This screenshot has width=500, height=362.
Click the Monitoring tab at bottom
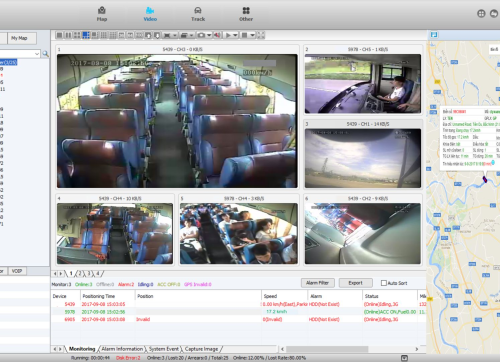click(x=82, y=349)
